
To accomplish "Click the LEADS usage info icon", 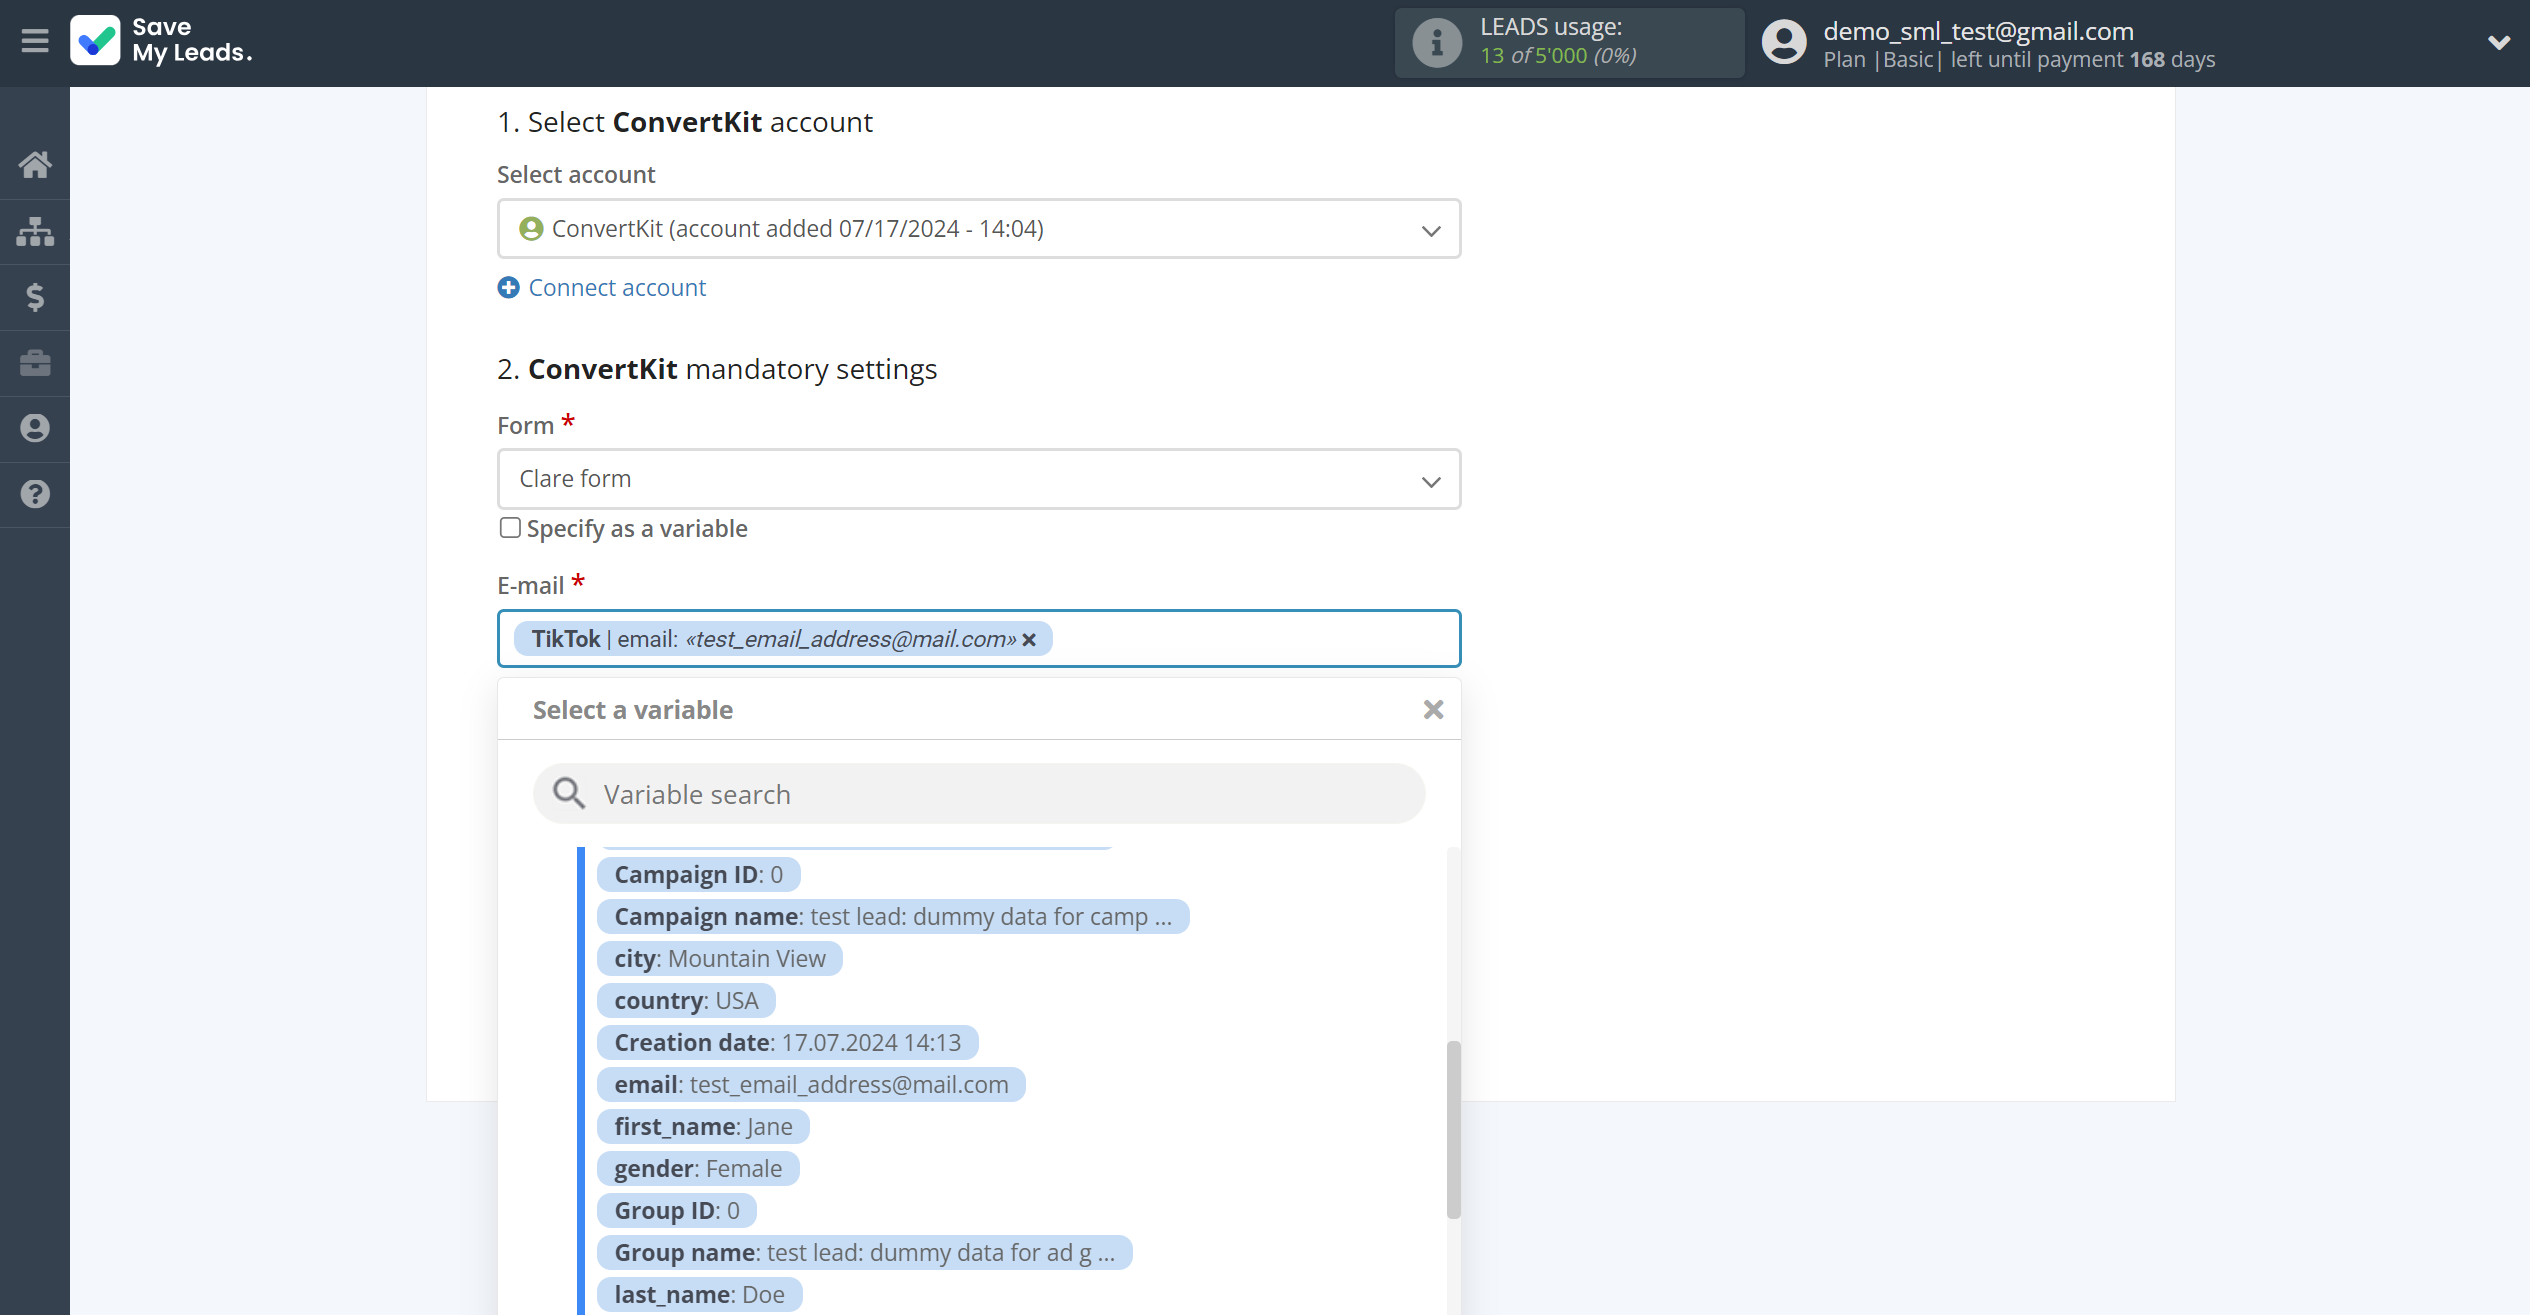I will pyautogui.click(x=1437, y=43).
